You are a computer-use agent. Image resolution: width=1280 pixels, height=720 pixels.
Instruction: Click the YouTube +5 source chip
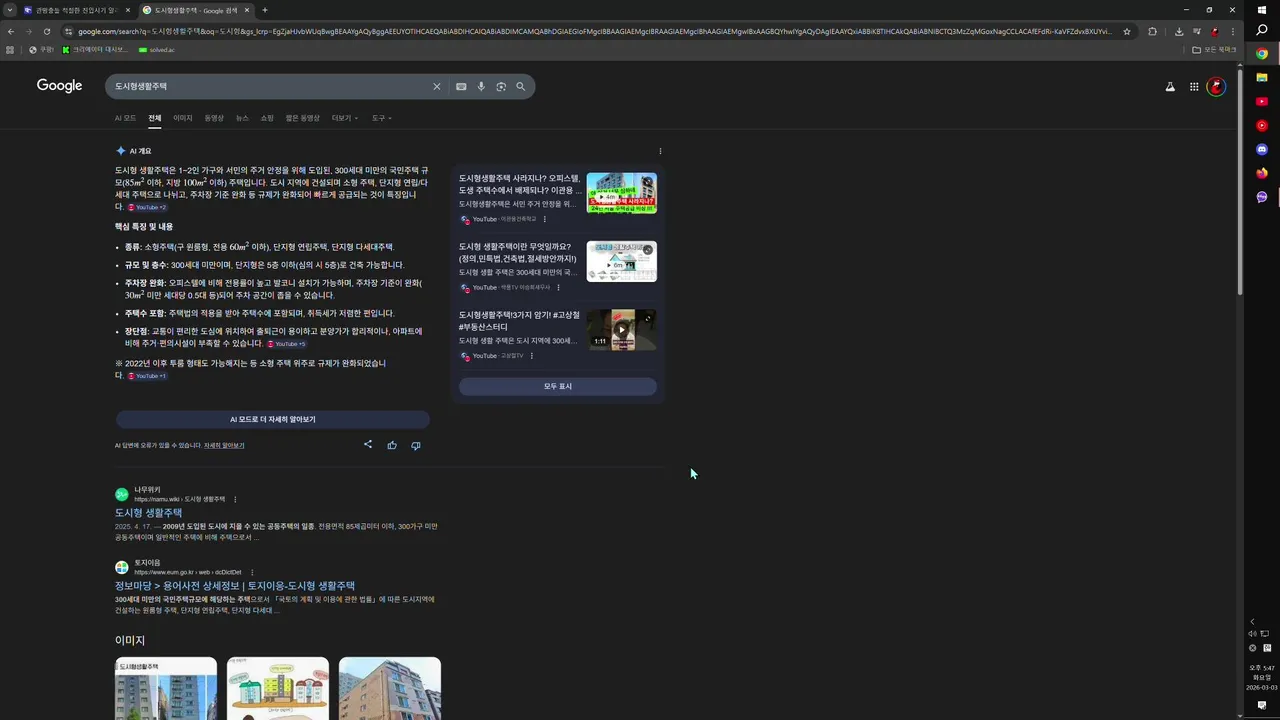click(287, 344)
